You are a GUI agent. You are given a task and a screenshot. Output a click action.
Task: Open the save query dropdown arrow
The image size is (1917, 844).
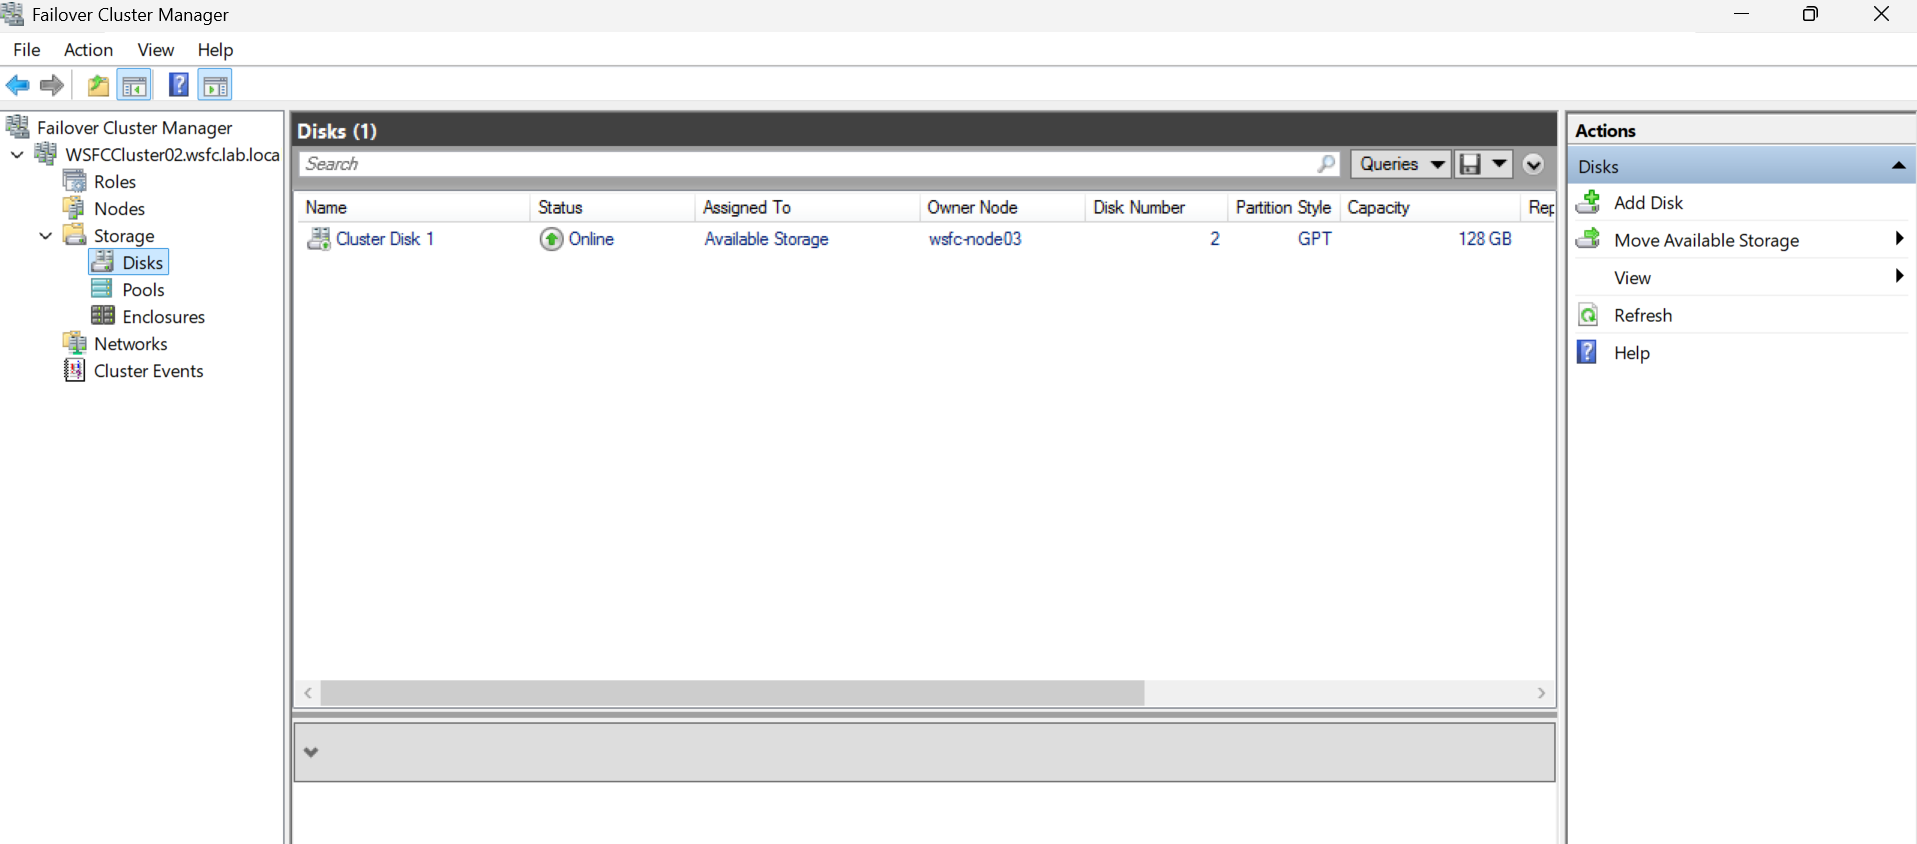coord(1499,164)
